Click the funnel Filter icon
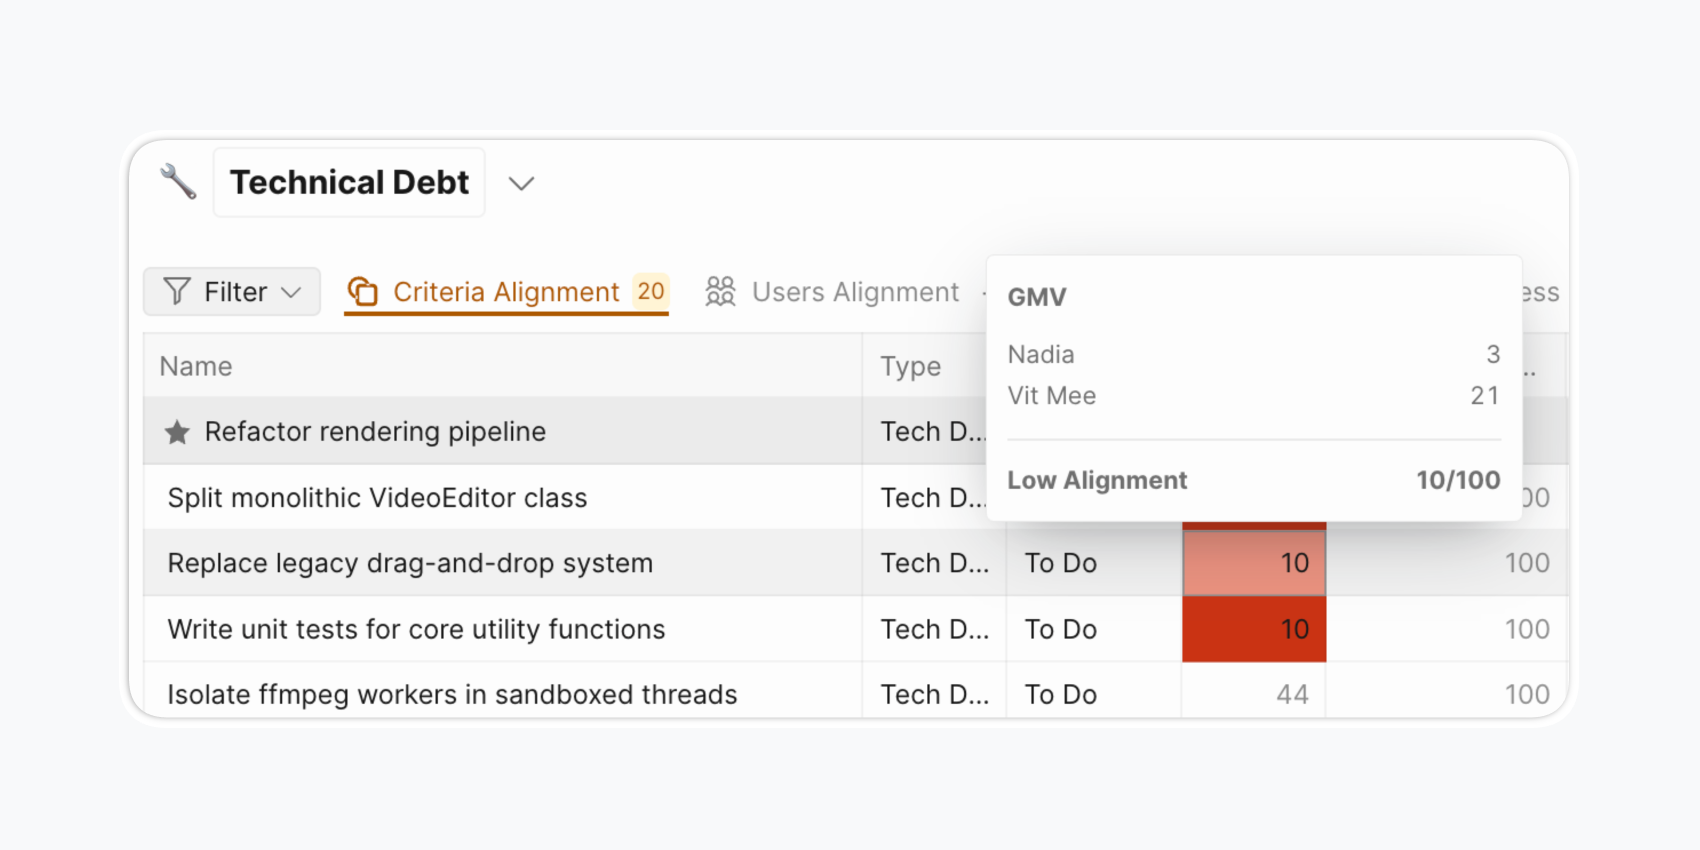This screenshot has height=850, width=1700. [x=177, y=291]
